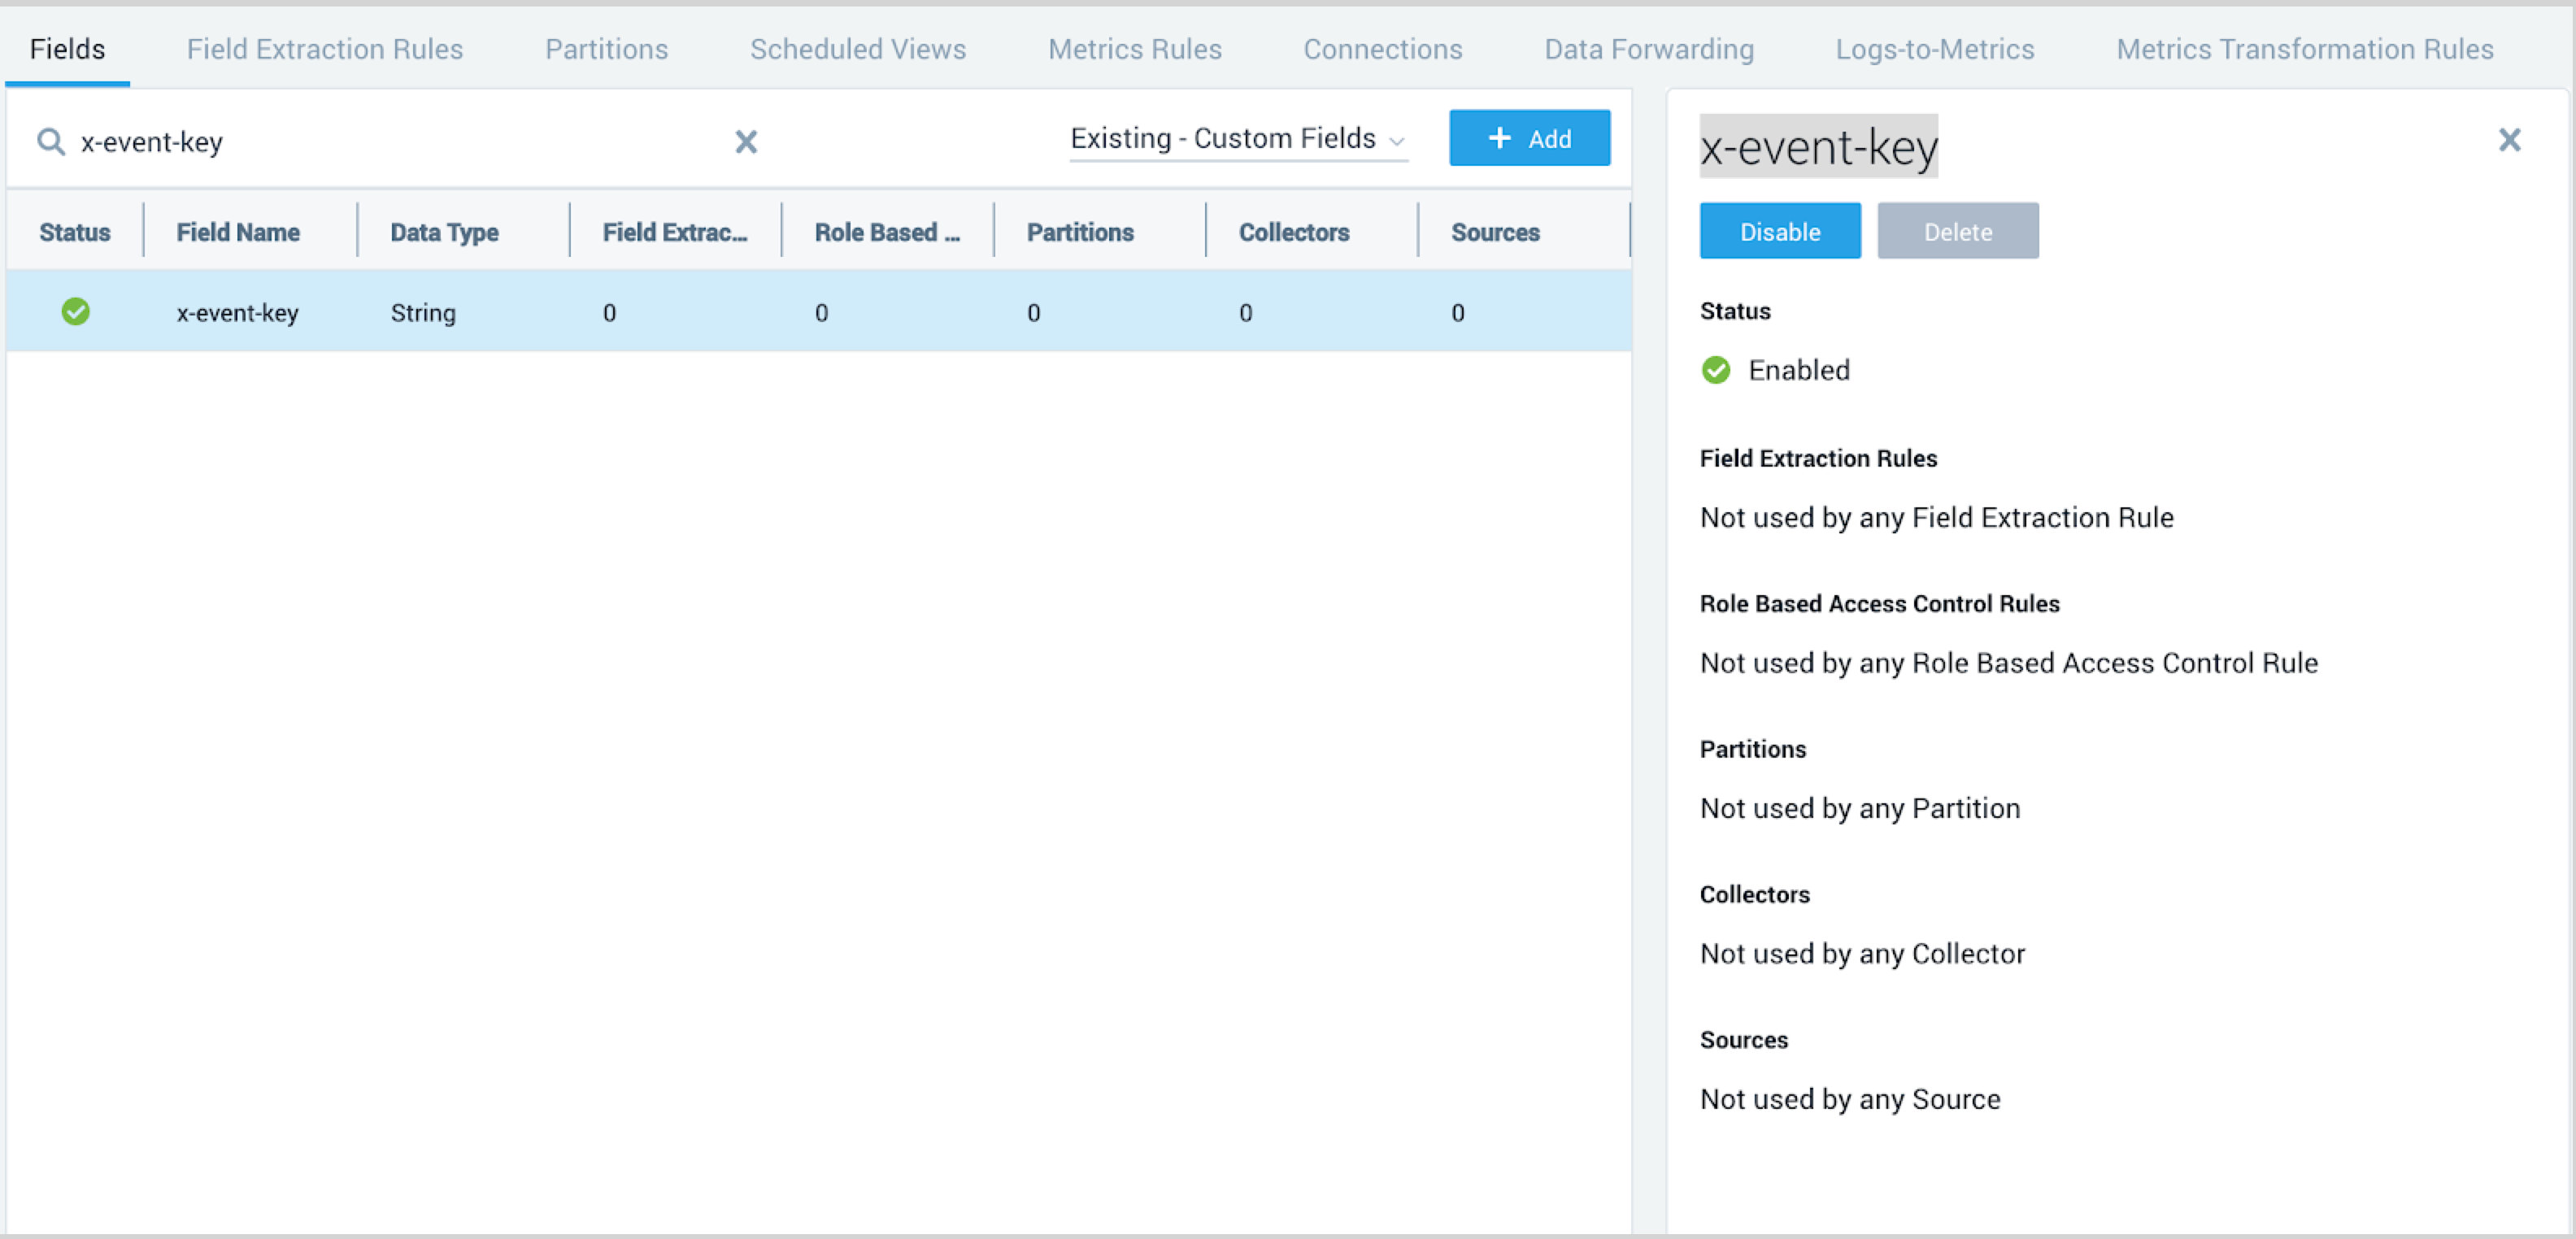Image resolution: width=2576 pixels, height=1239 pixels.
Task: Click the search magnifier icon
Action: pos(51,142)
